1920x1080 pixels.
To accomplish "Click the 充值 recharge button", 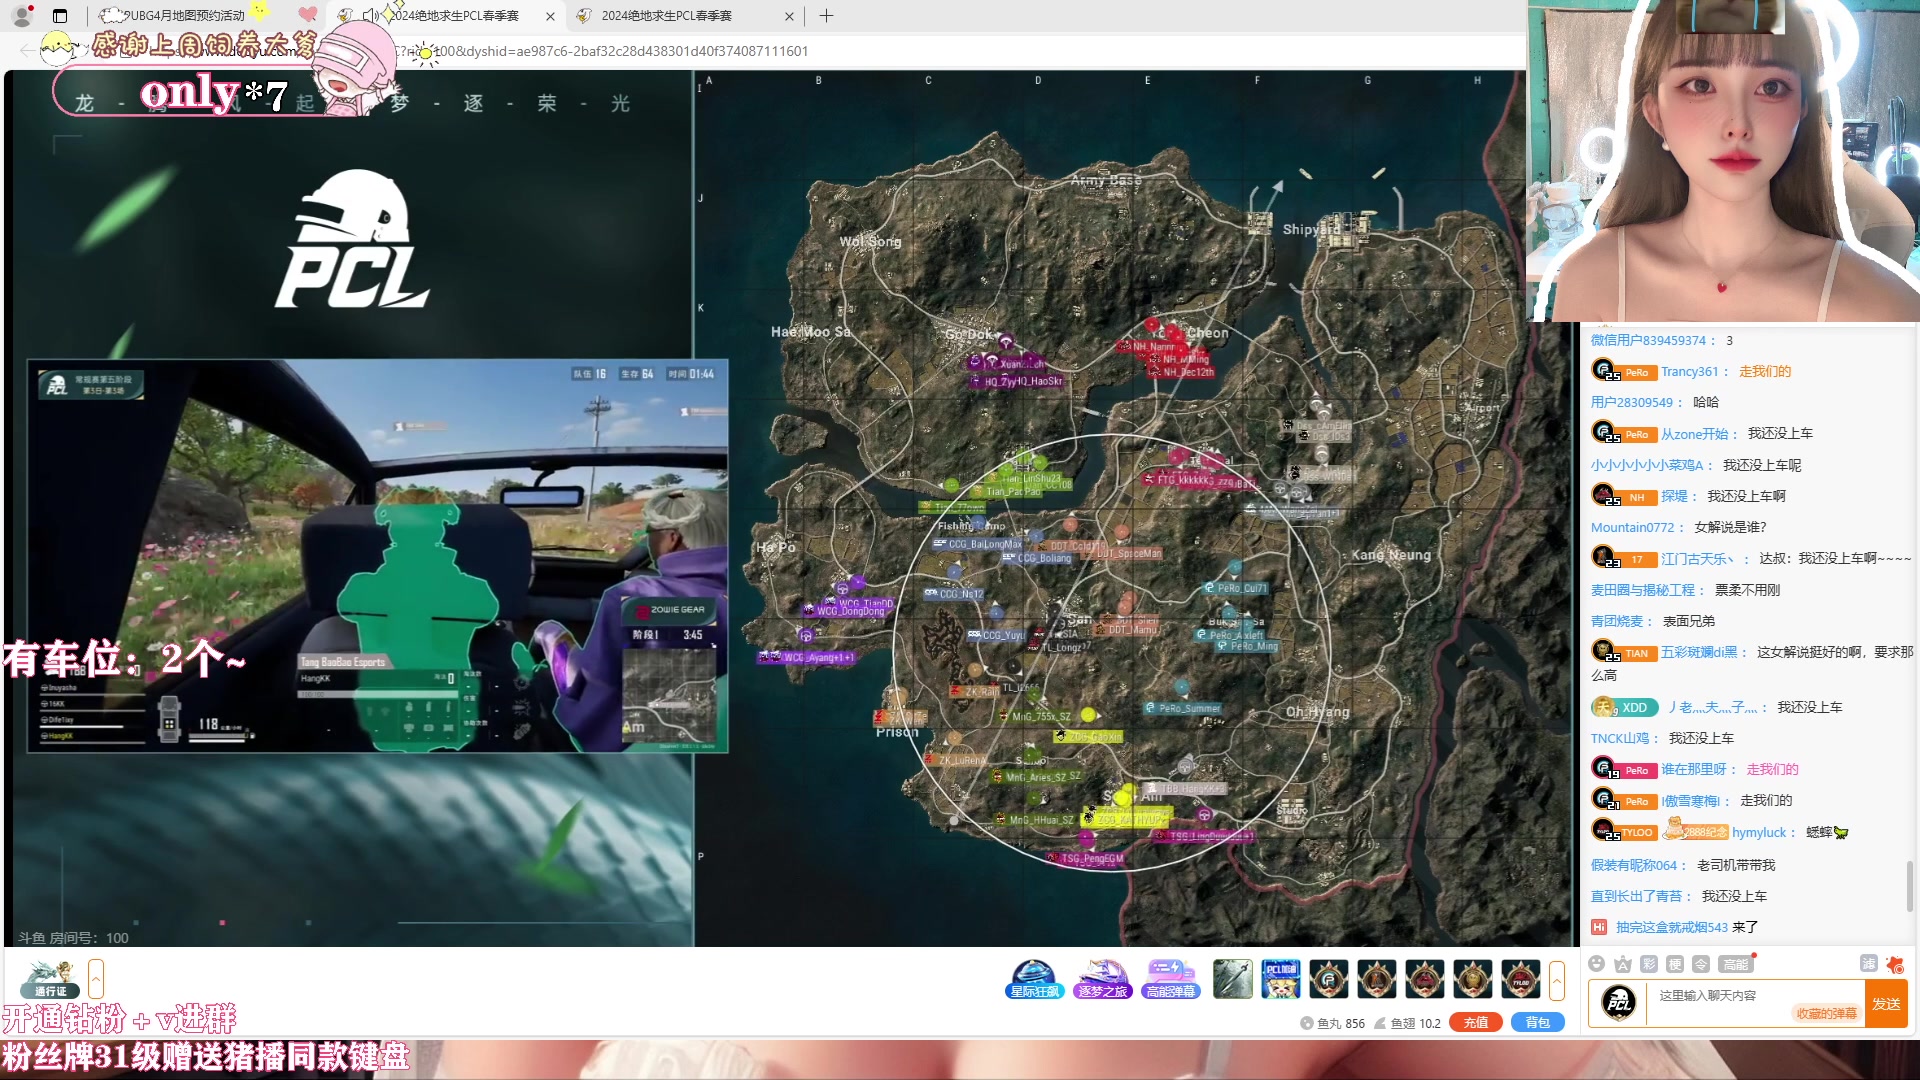I will pyautogui.click(x=1476, y=1022).
